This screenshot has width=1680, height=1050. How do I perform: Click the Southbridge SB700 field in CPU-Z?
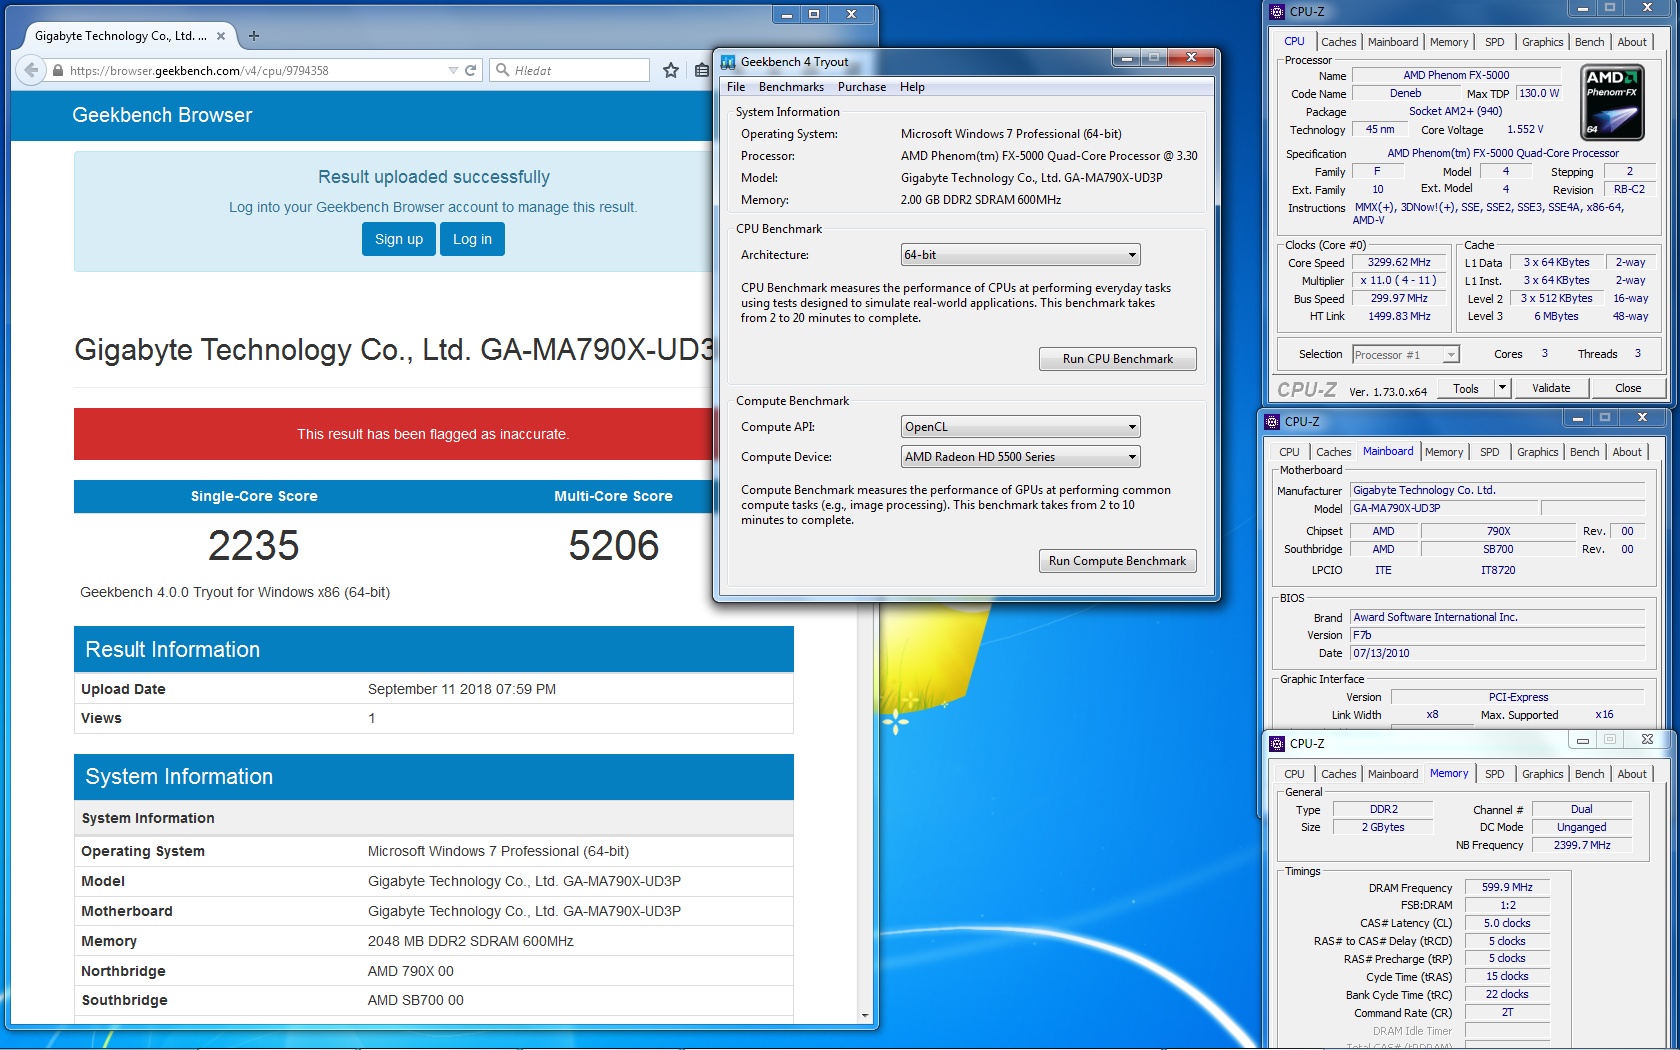click(x=1497, y=549)
